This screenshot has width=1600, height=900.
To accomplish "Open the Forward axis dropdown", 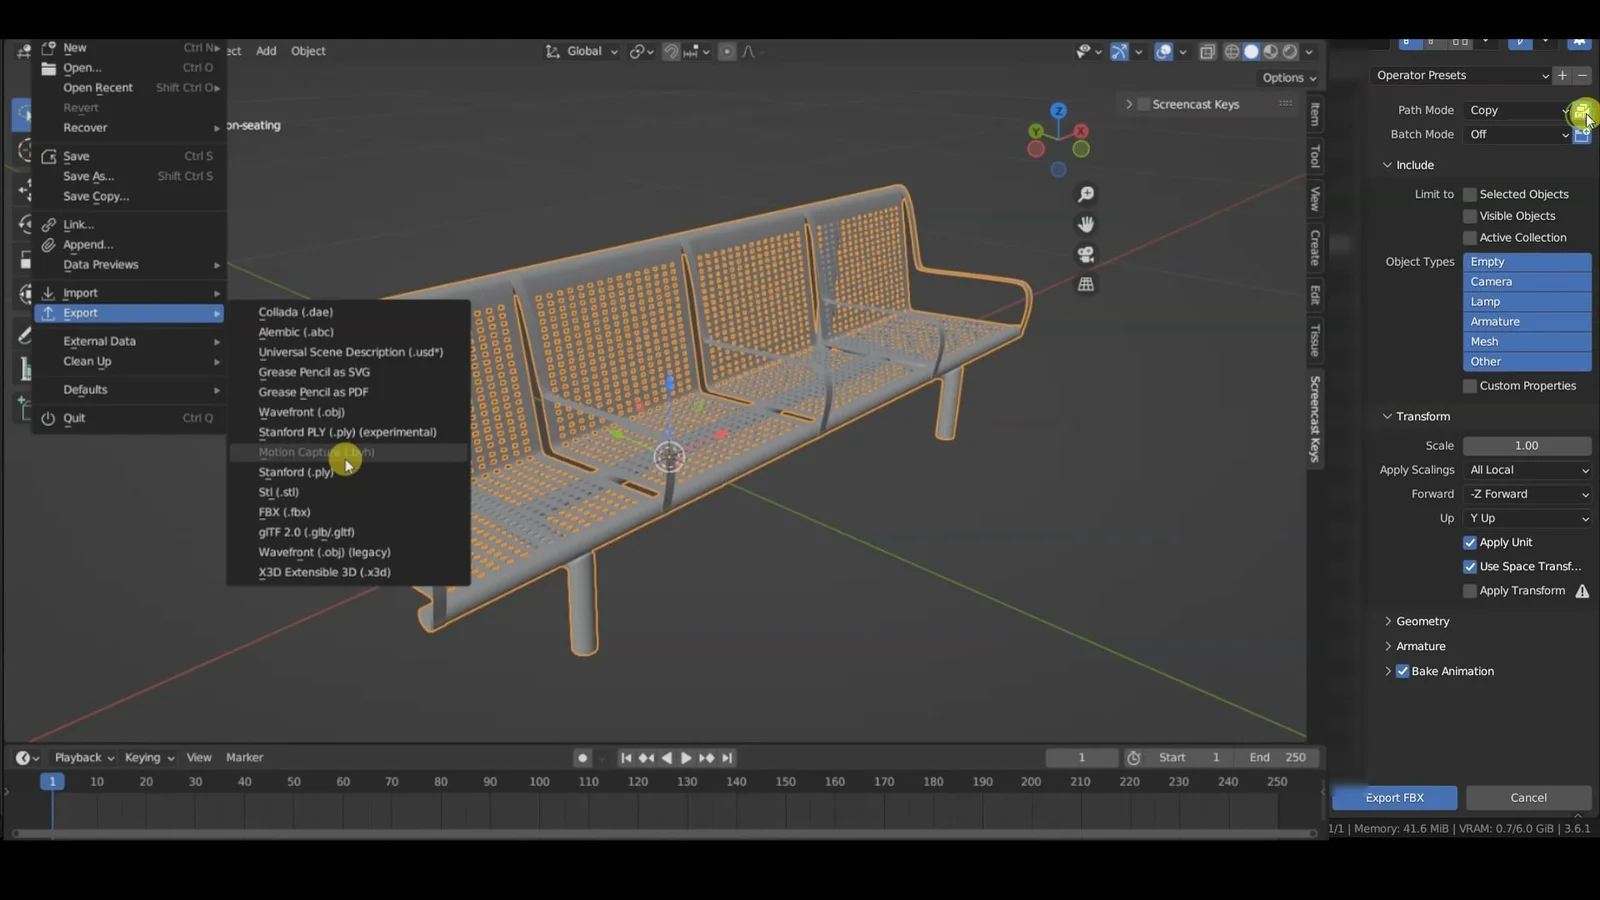I will click(x=1527, y=494).
